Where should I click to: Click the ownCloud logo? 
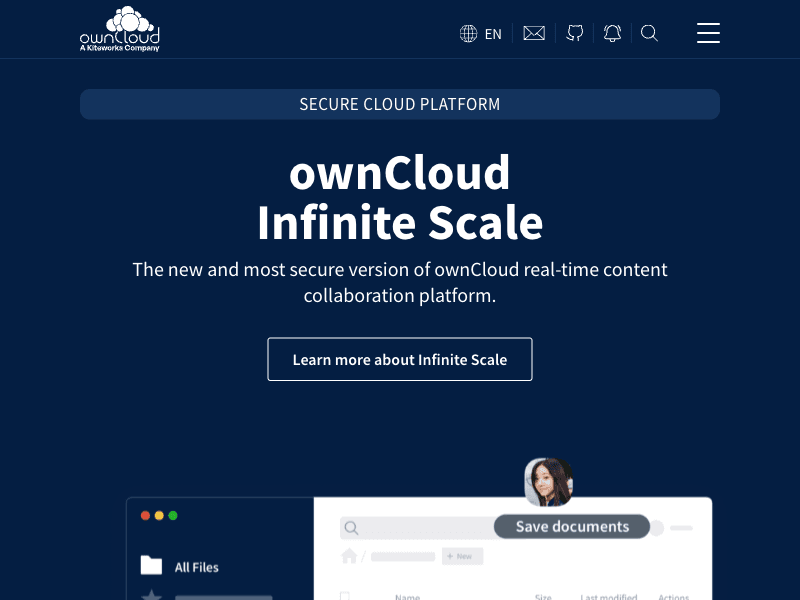(119, 28)
